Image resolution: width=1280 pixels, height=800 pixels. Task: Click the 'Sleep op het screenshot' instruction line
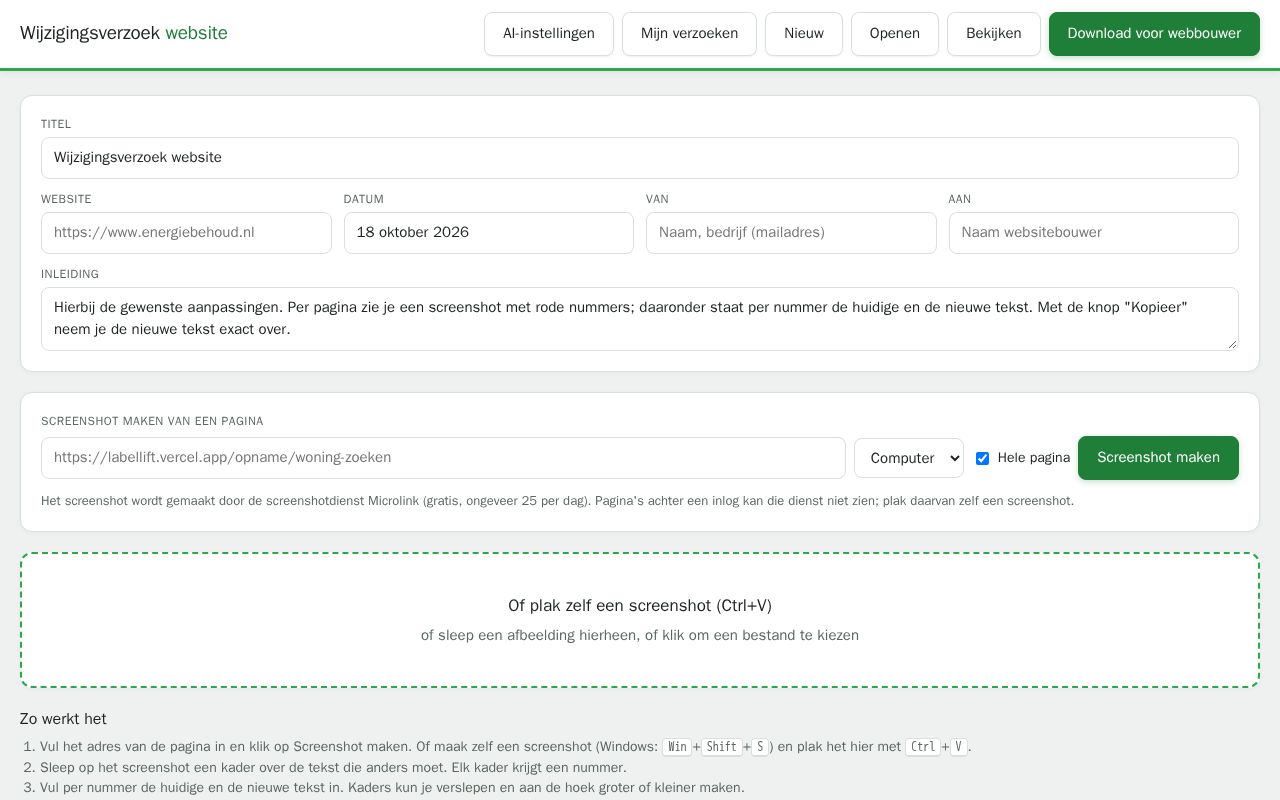[333, 768]
